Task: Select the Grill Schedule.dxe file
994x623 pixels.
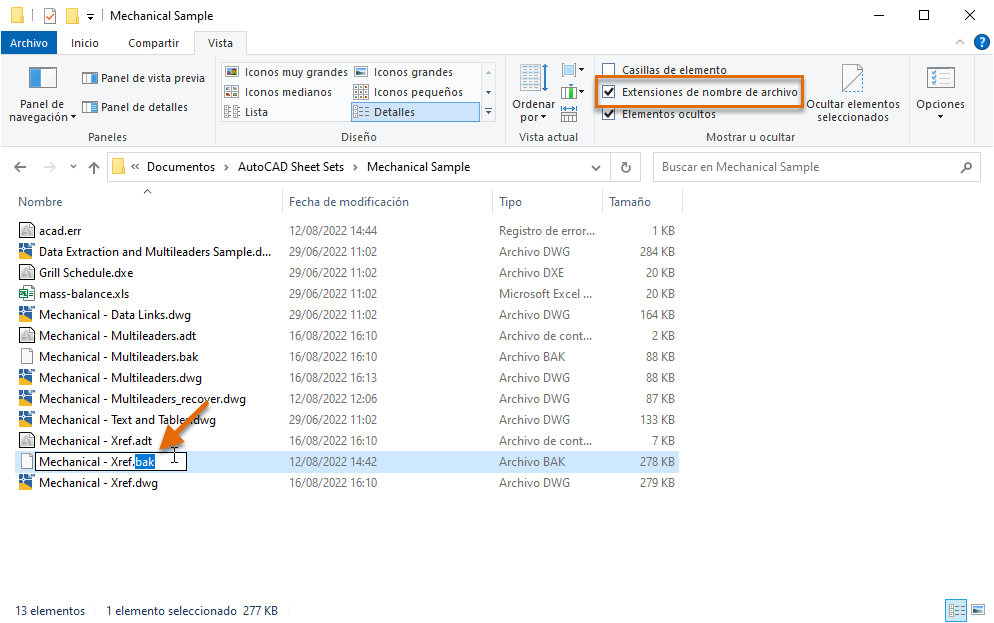Action: (86, 273)
